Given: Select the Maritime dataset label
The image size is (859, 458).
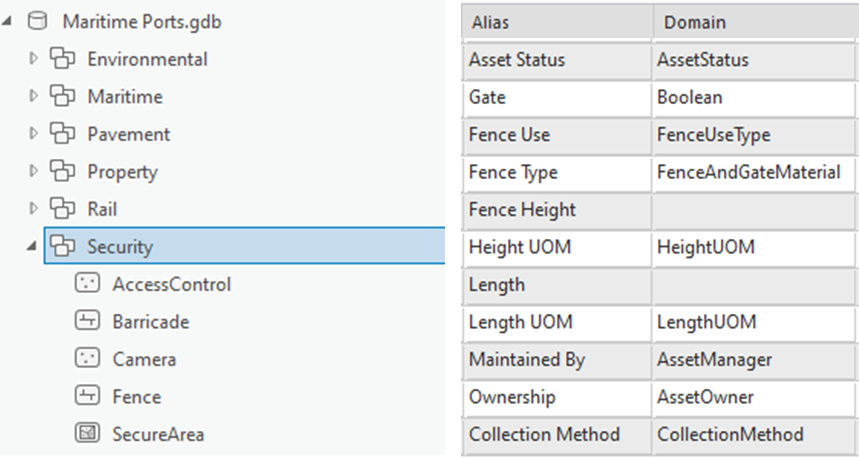Looking at the screenshot, I should [125, 97].
